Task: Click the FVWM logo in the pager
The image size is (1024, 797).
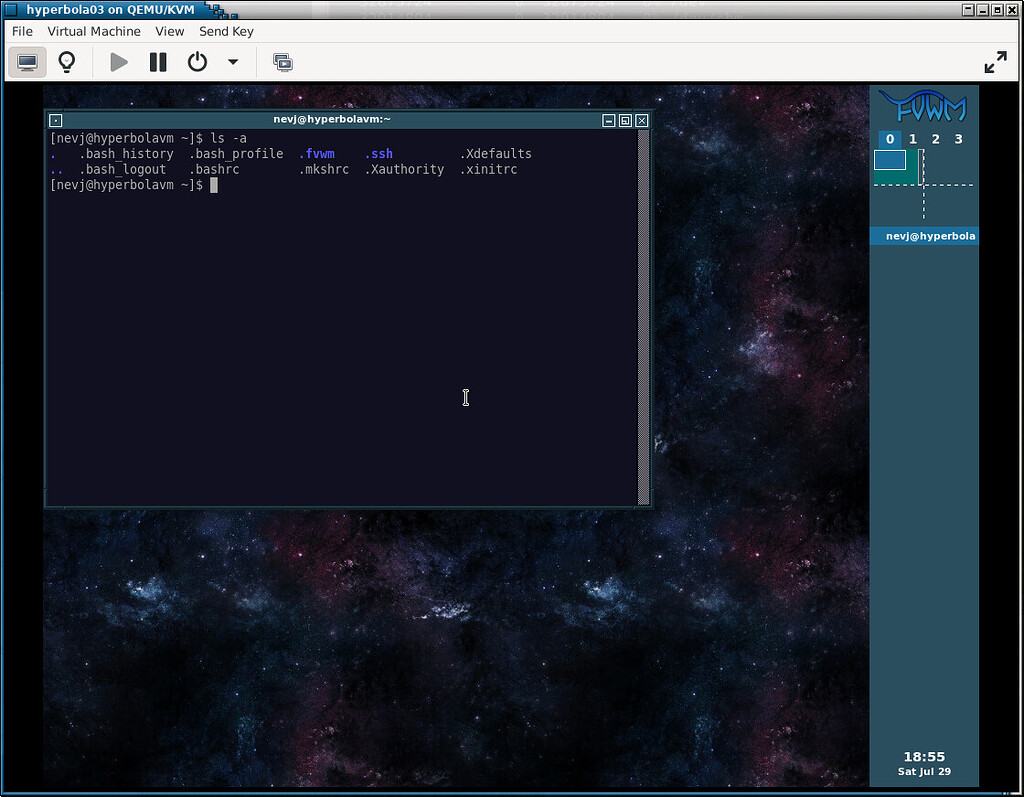Action: pyautogui.click(x=924, y=103)
